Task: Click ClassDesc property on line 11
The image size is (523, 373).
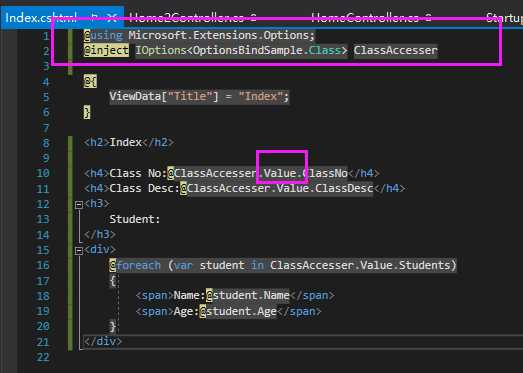Action: (x=344, y=189)
